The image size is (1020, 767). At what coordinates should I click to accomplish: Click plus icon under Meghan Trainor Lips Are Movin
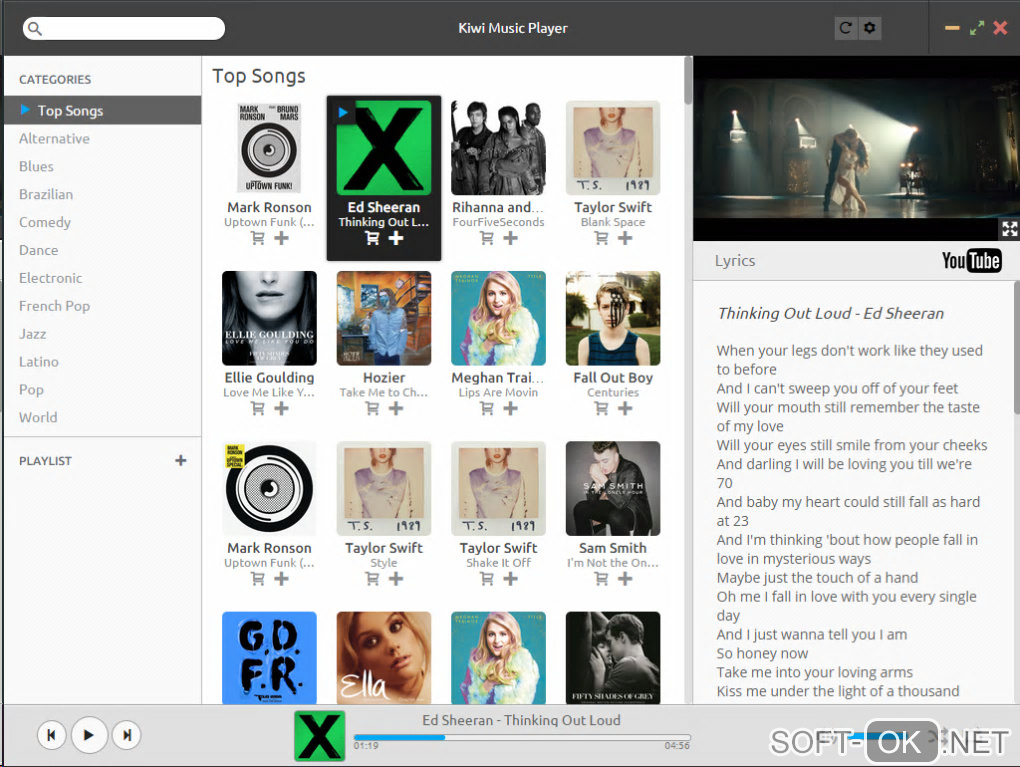pos(511,409)
